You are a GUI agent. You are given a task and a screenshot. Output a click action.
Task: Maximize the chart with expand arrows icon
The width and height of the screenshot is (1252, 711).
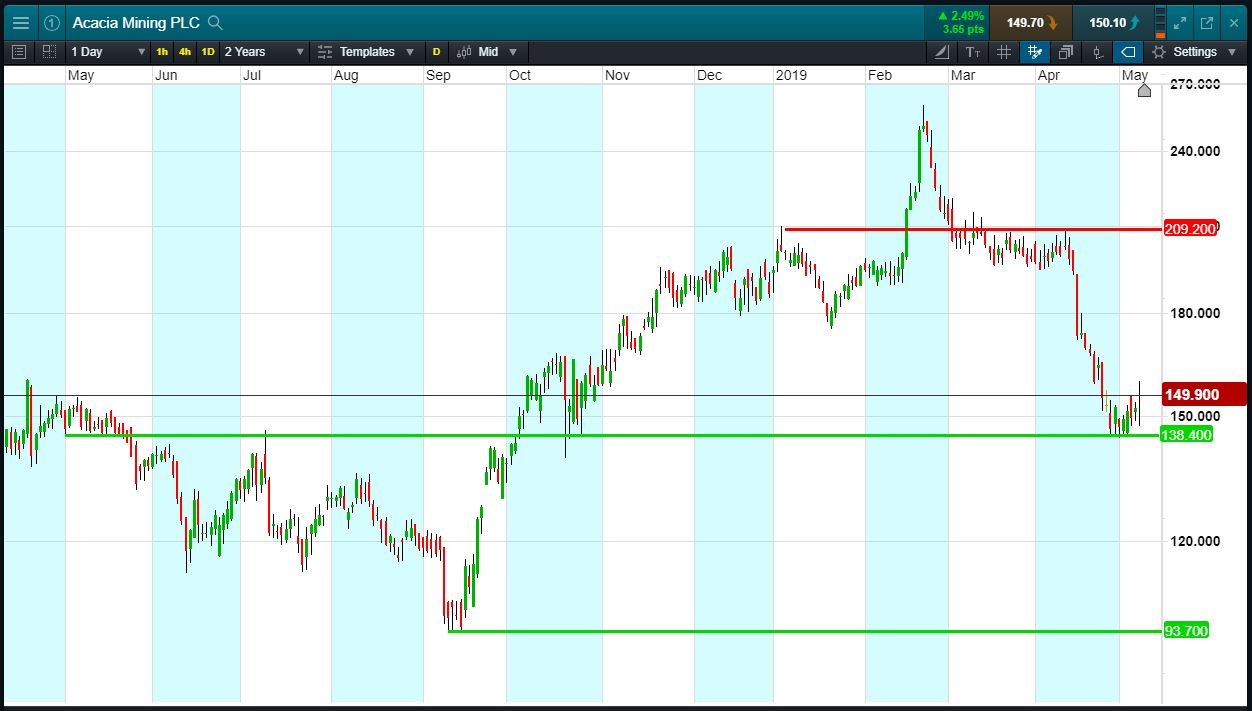(x=1180, y=22)
